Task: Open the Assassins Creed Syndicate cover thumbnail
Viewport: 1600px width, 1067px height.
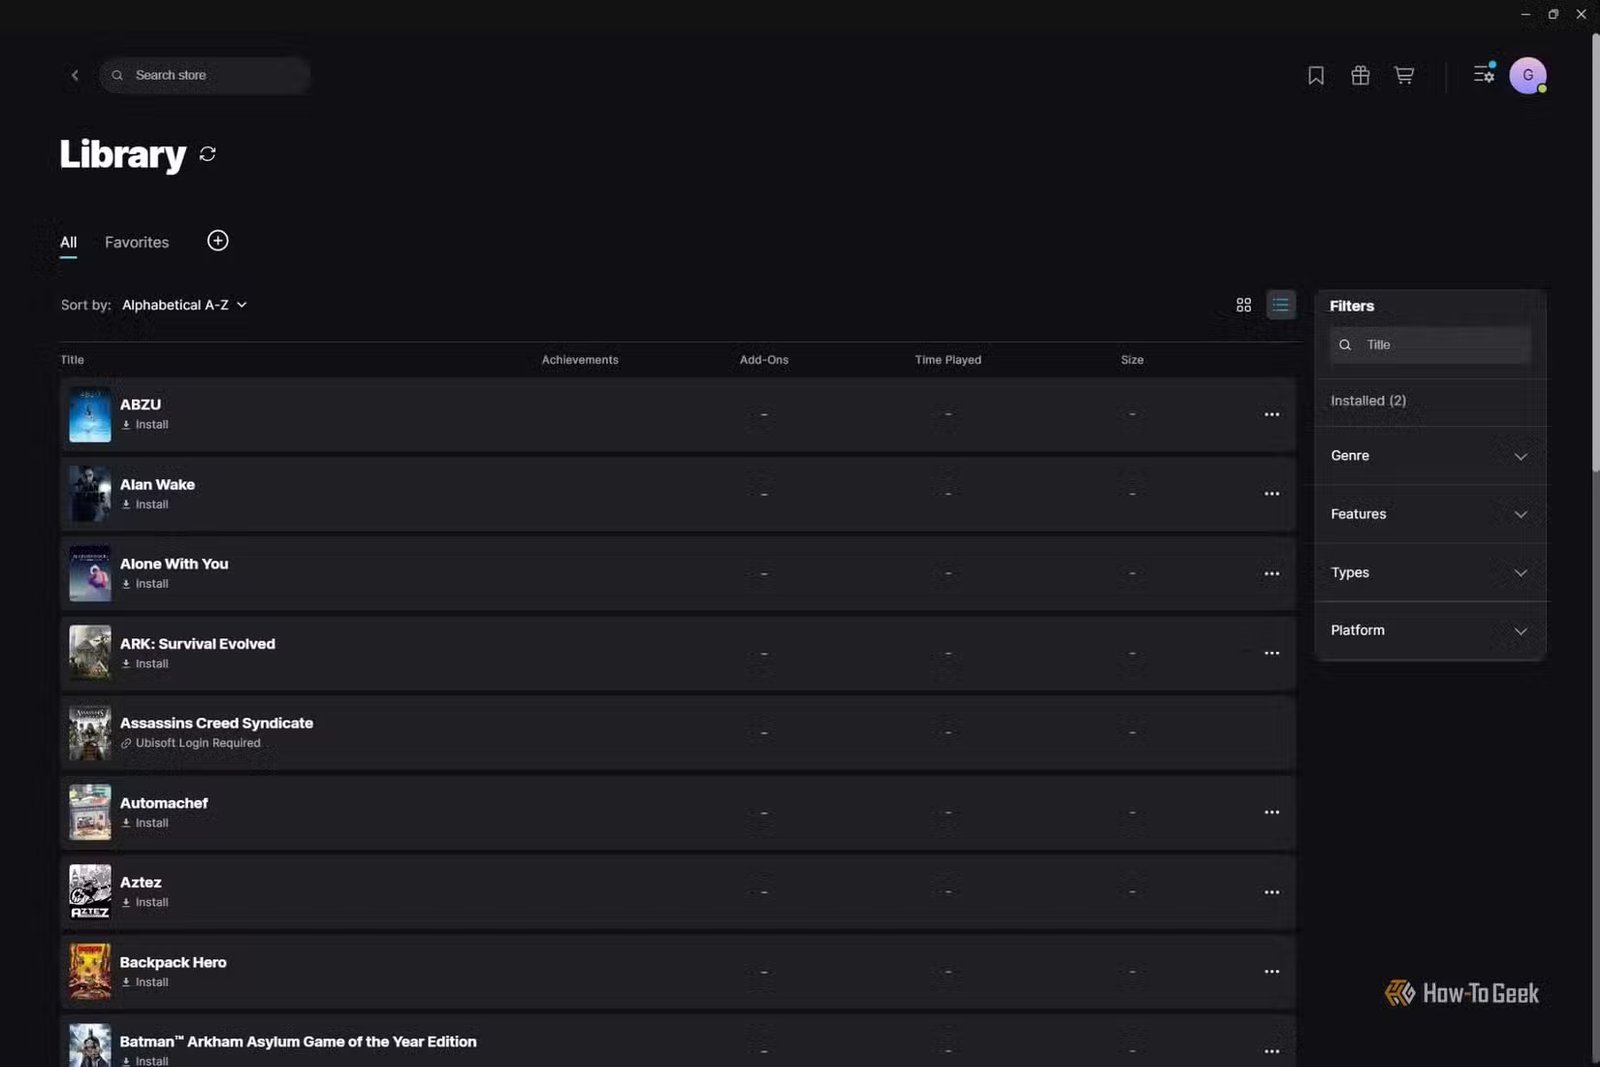Action: click(x=90, y=733)
